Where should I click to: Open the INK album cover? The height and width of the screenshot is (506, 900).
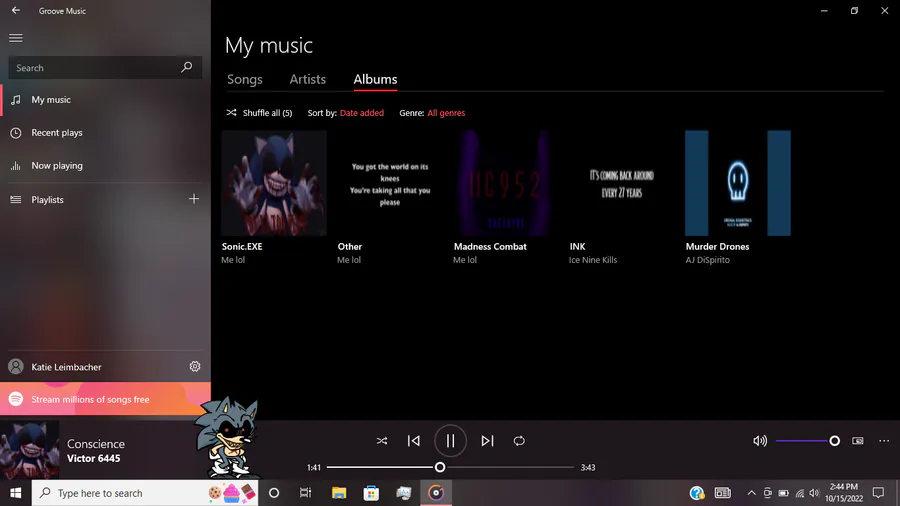(x=622, y=183)
